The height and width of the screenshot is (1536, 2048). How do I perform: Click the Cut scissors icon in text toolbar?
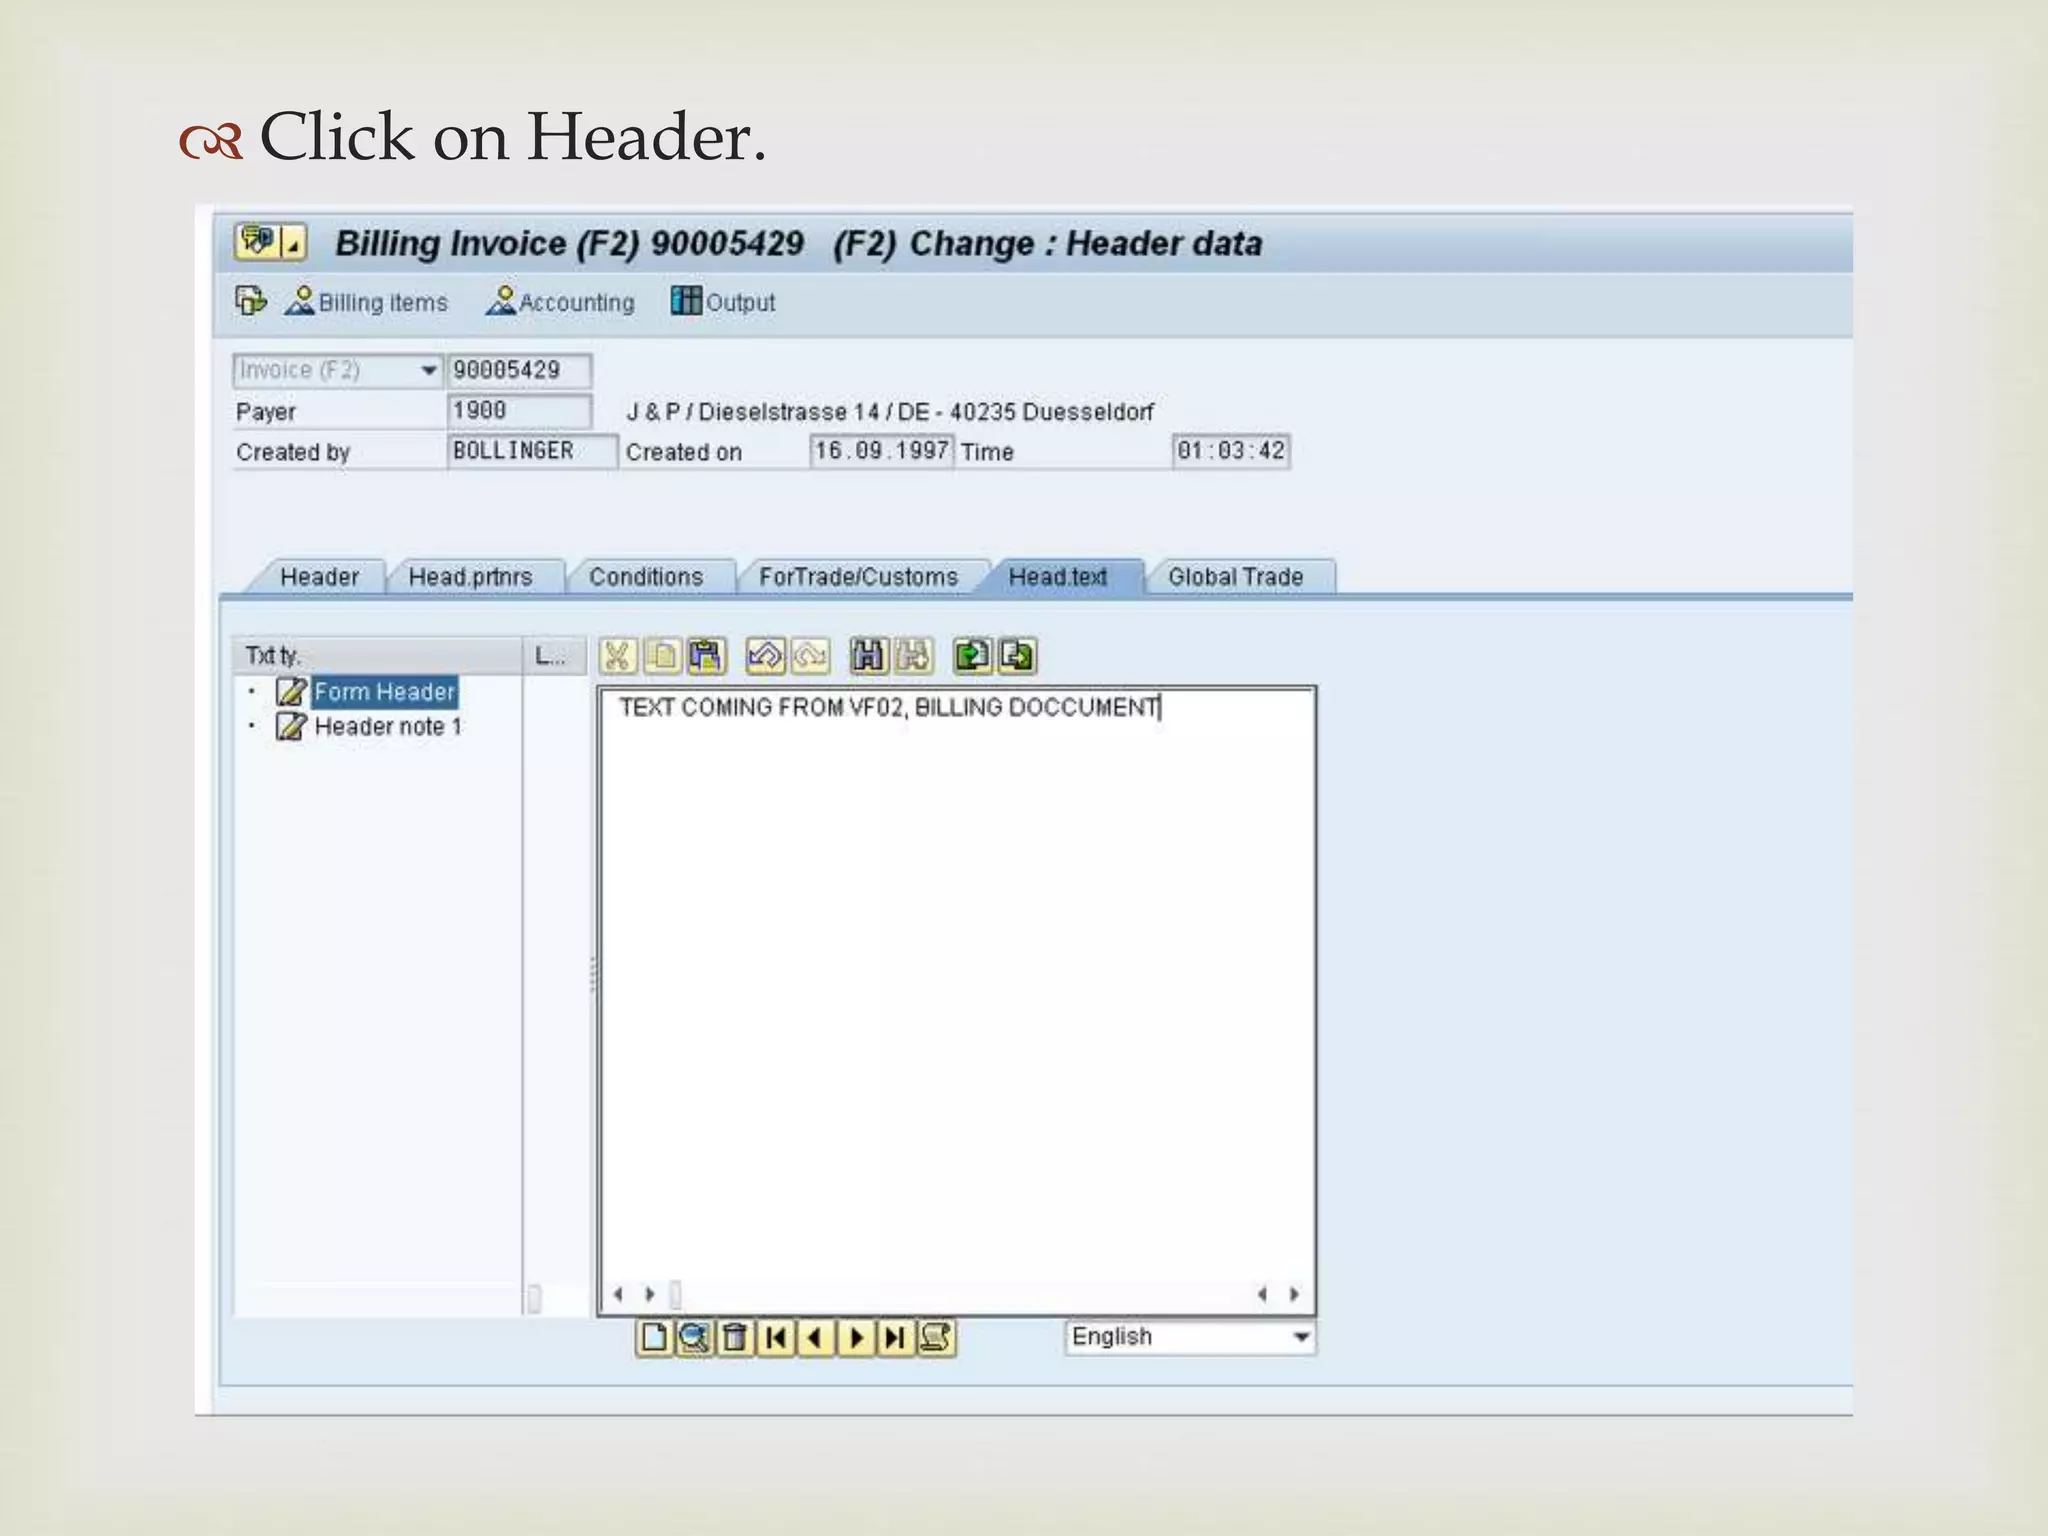tap(617, 656)
